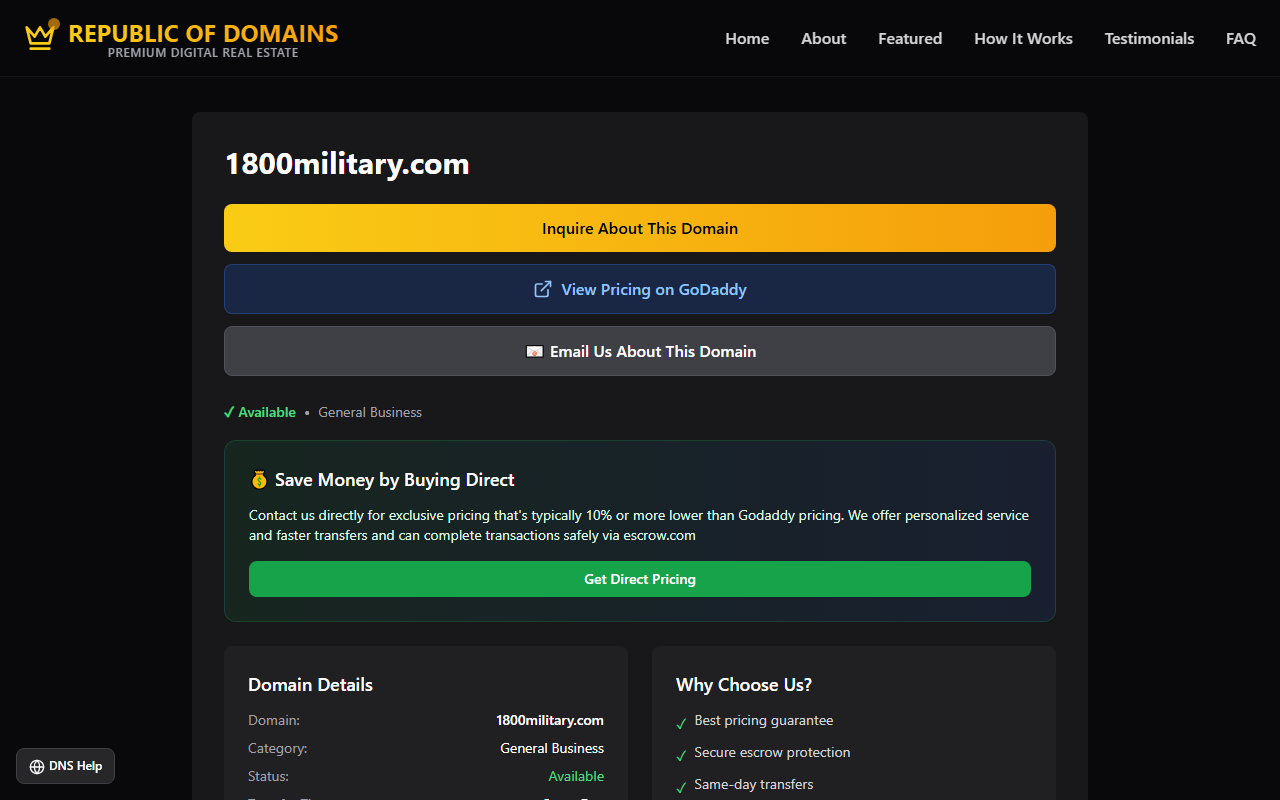Image resolution: width=1280 pixels, height=800 pixels.
Task: Click the crown logo icon
Action: (41, 36)
